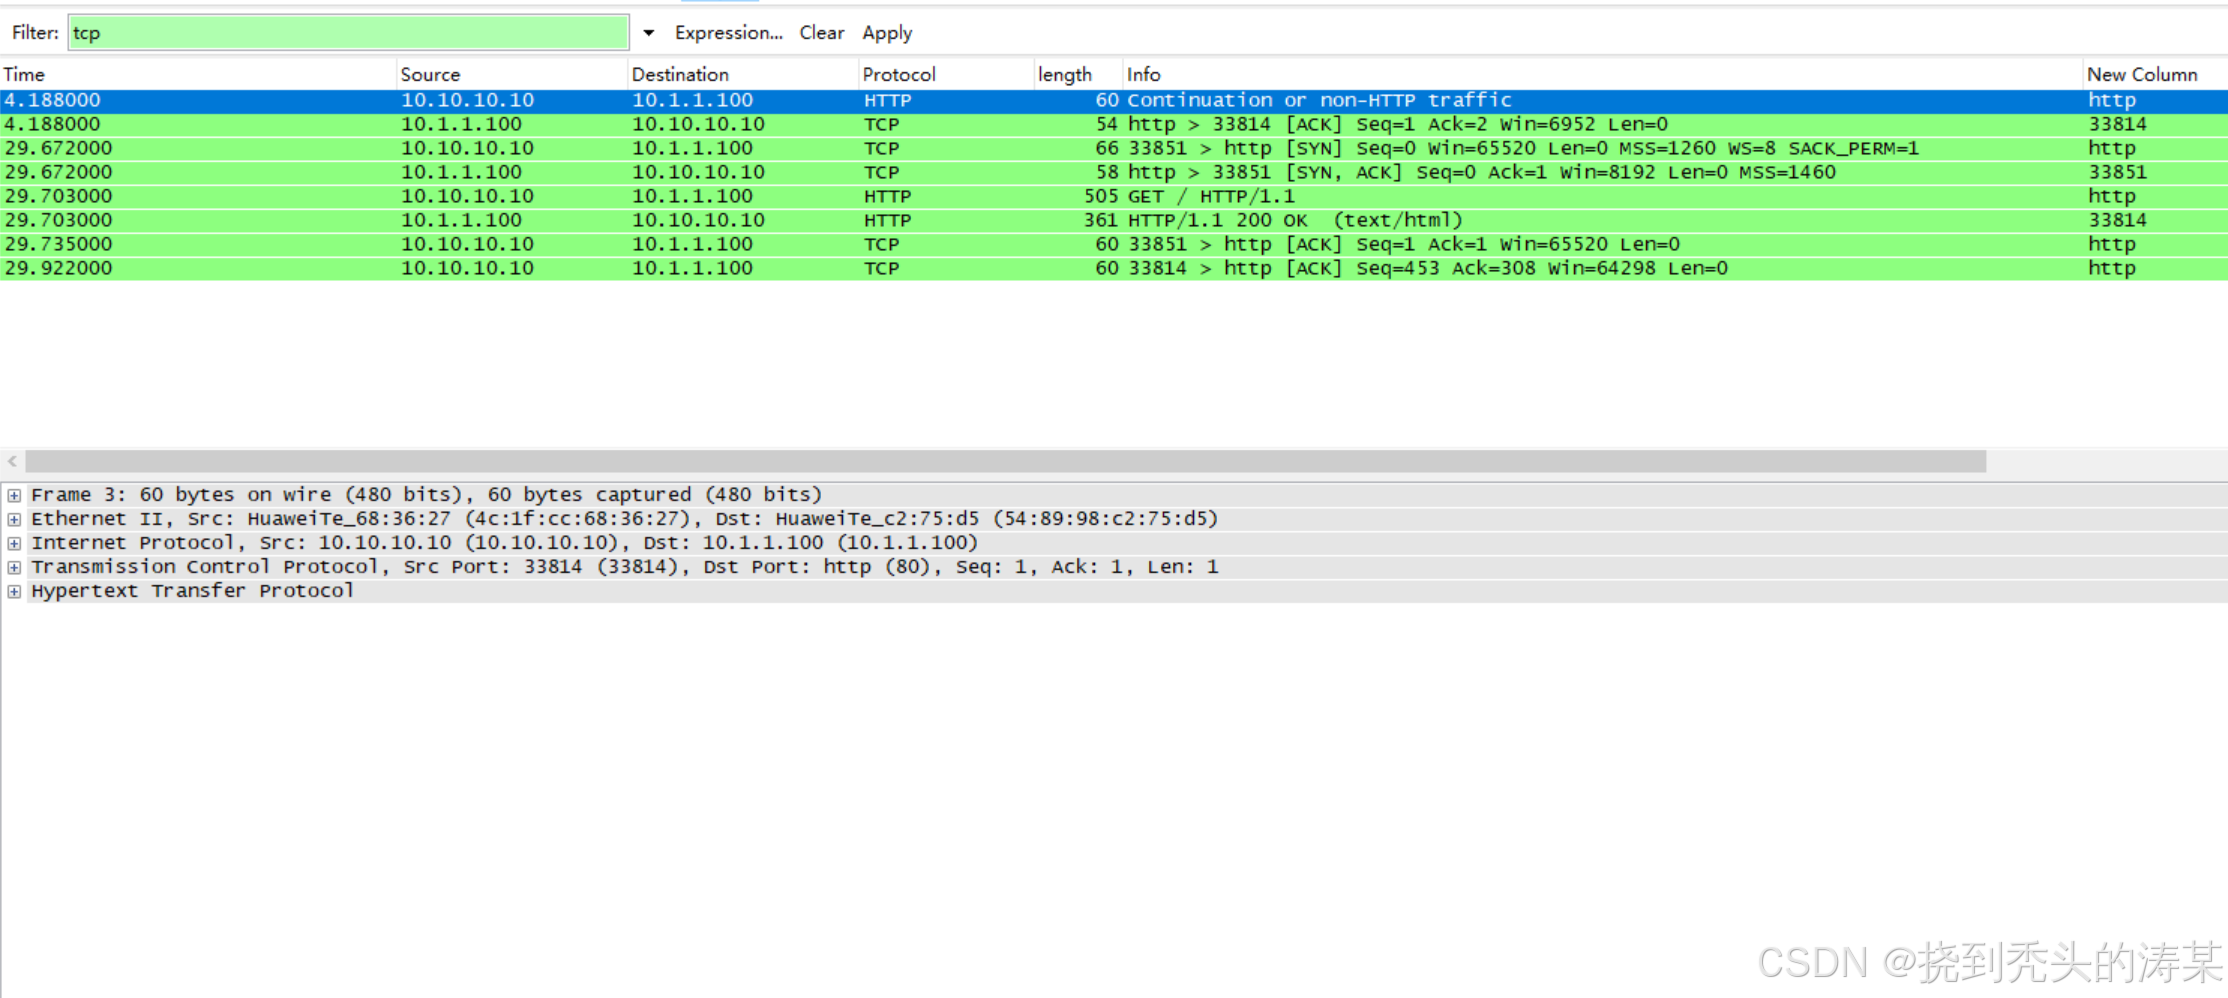Image resolution: width=2228 pixels, height=998 pixels.
Task: Select packet with Seq=453 Ack=308
Action: (1114, 268)
